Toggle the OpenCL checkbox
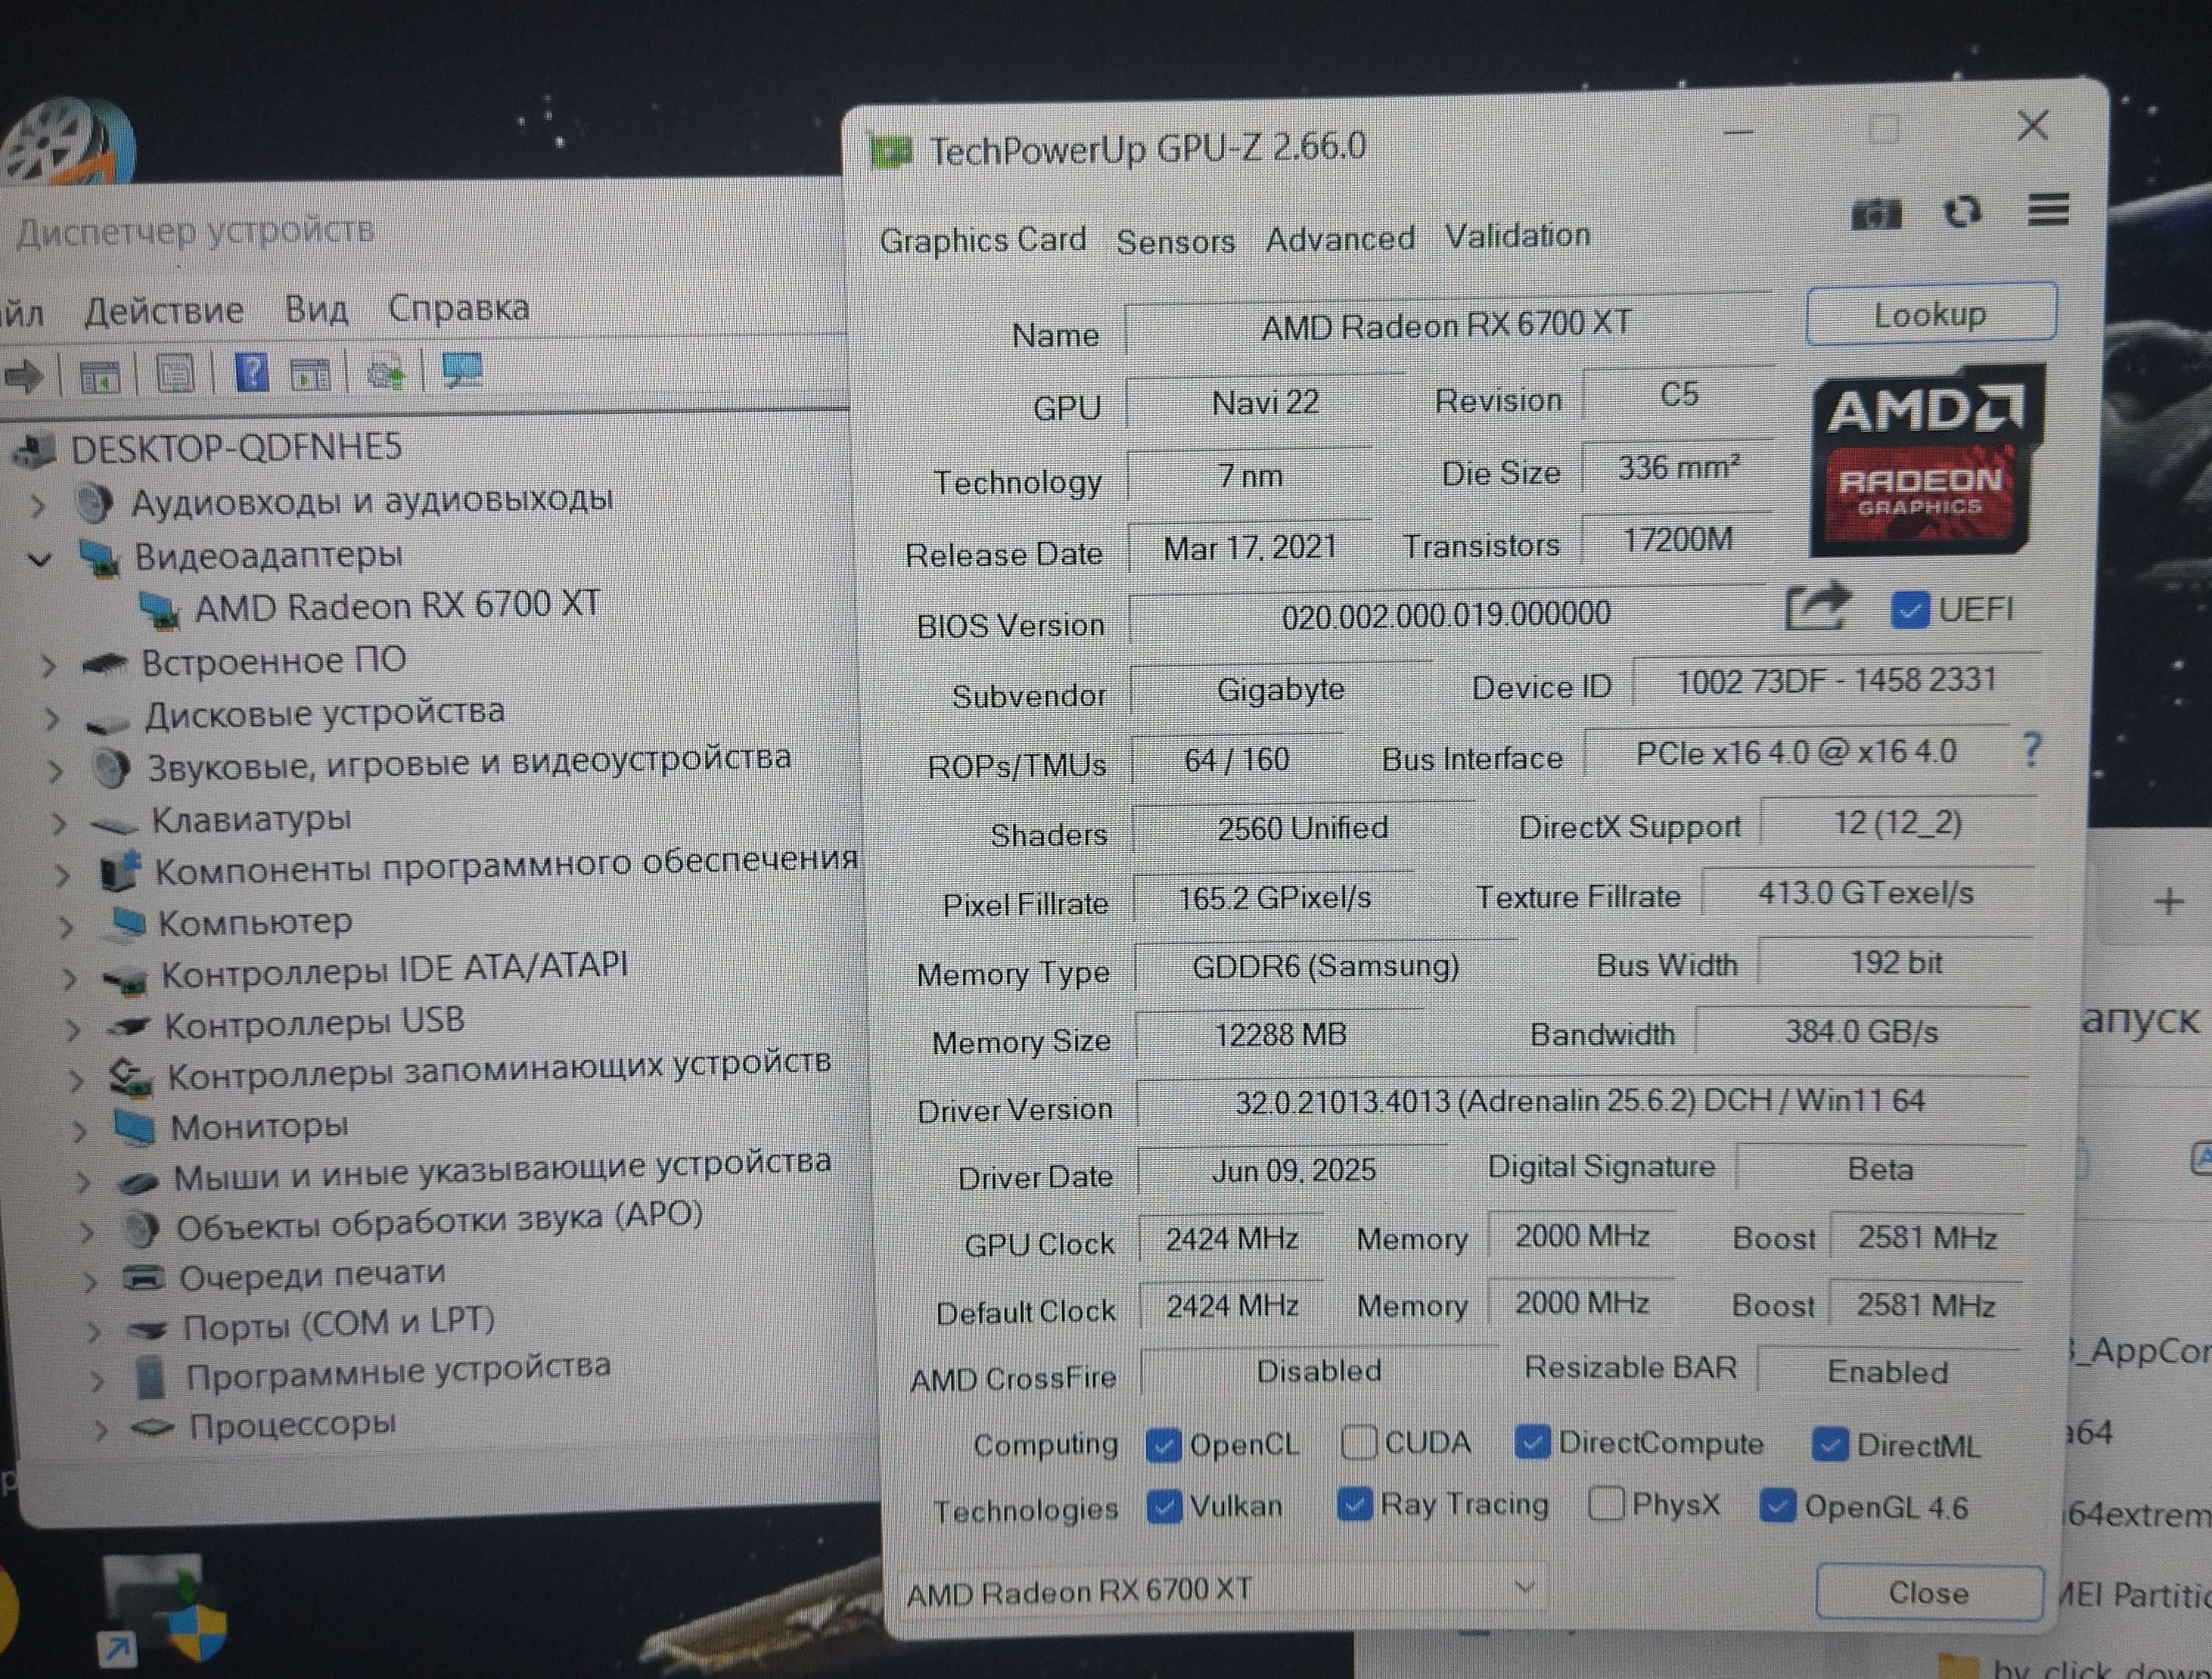The image size is (2212, 1679). pyautogui.click(x=1163, y=1446)
